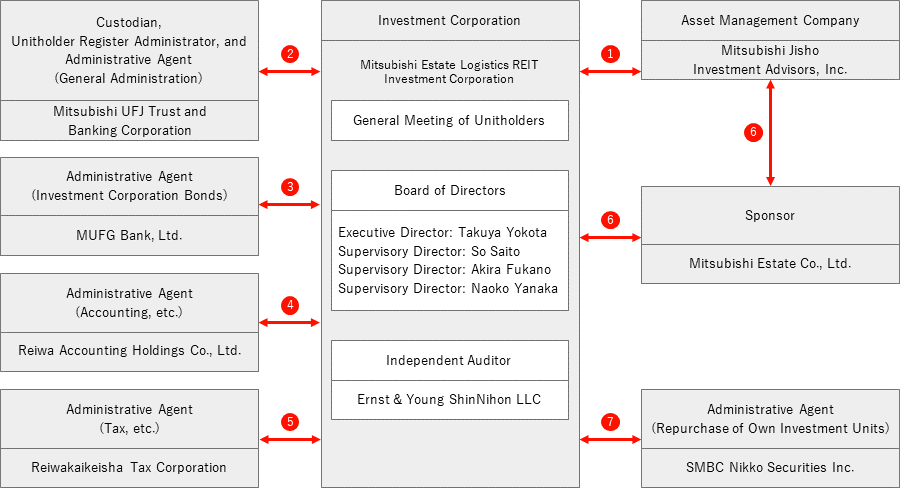
Task: Click the SMBC Nikko Securities Inc. box
Action: pos(770,468)
